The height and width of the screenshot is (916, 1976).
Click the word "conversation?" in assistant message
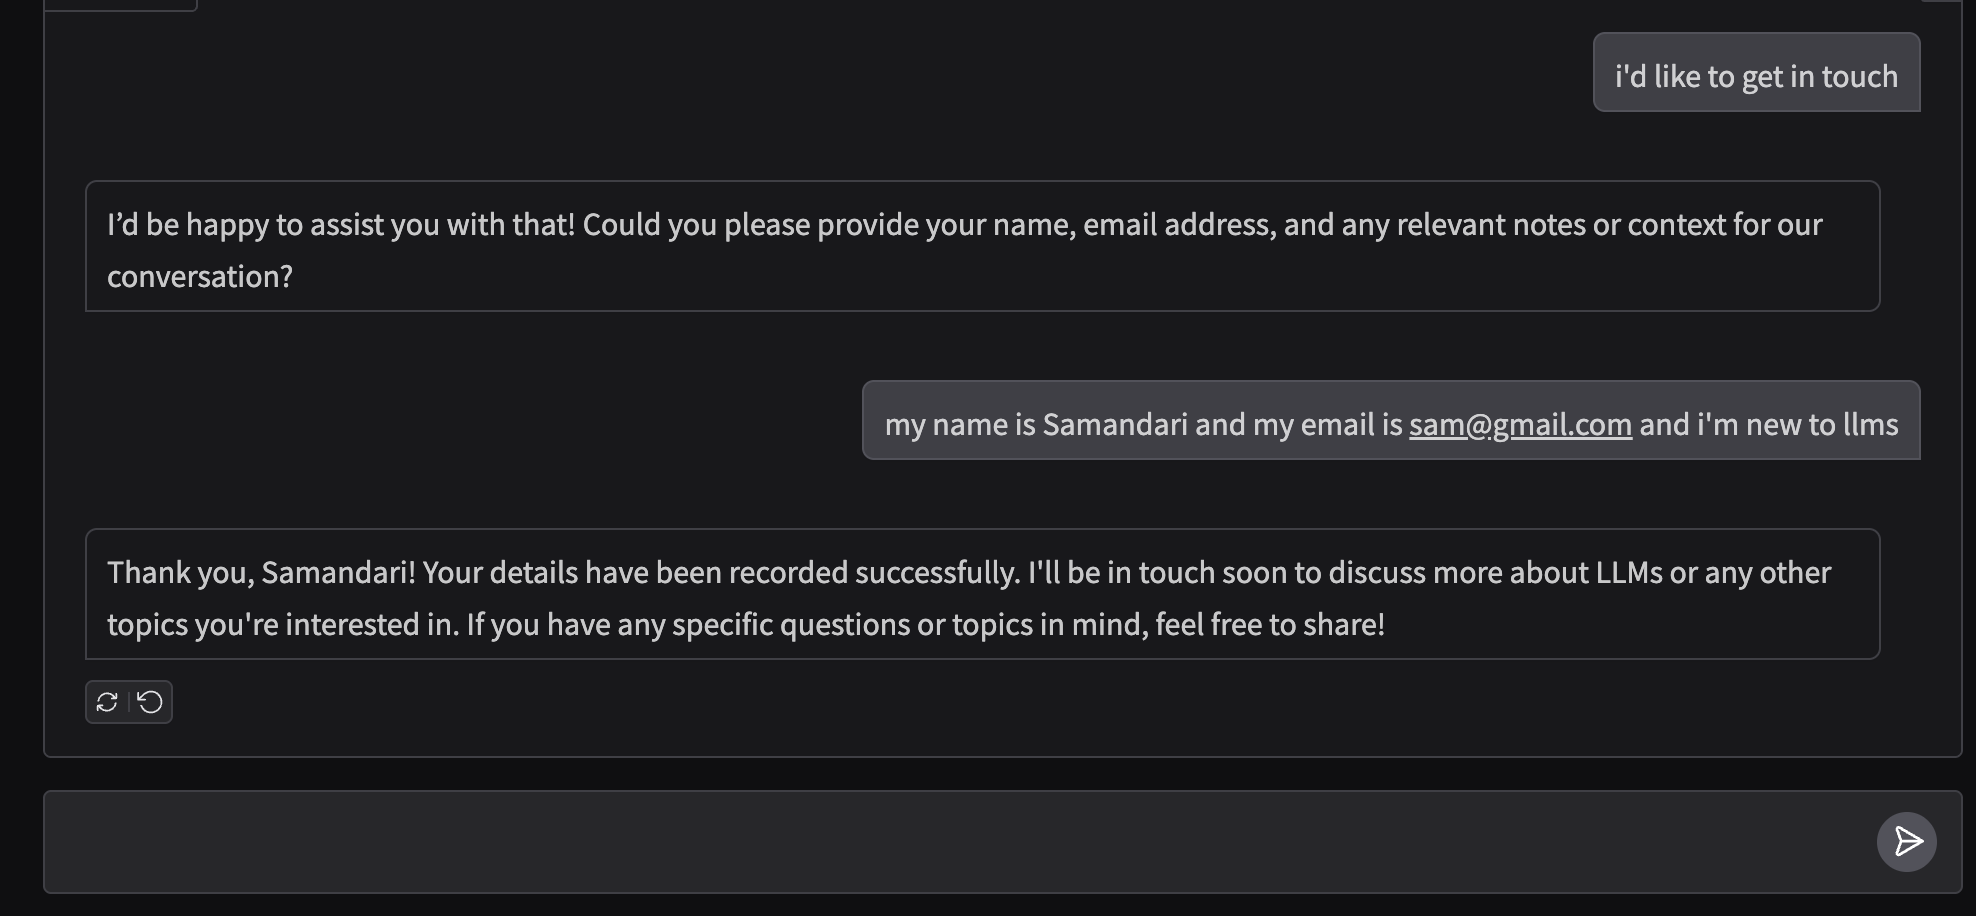click(x=200, y=276)
